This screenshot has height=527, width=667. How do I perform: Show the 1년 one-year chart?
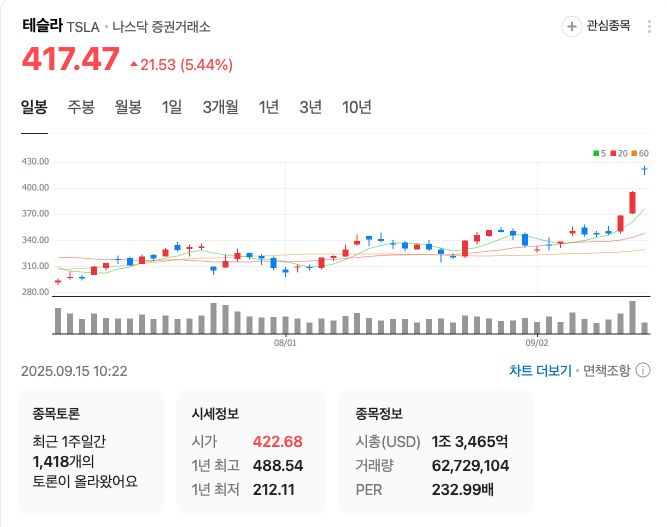269,107
